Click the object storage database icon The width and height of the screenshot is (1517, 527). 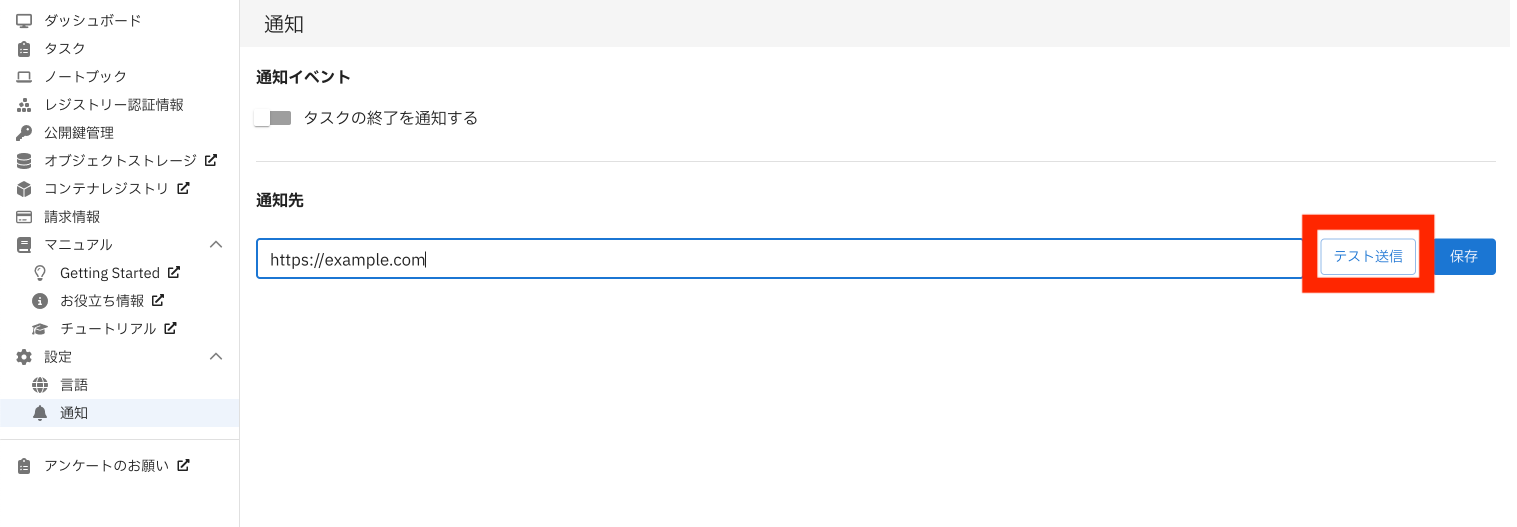[24, 161]
